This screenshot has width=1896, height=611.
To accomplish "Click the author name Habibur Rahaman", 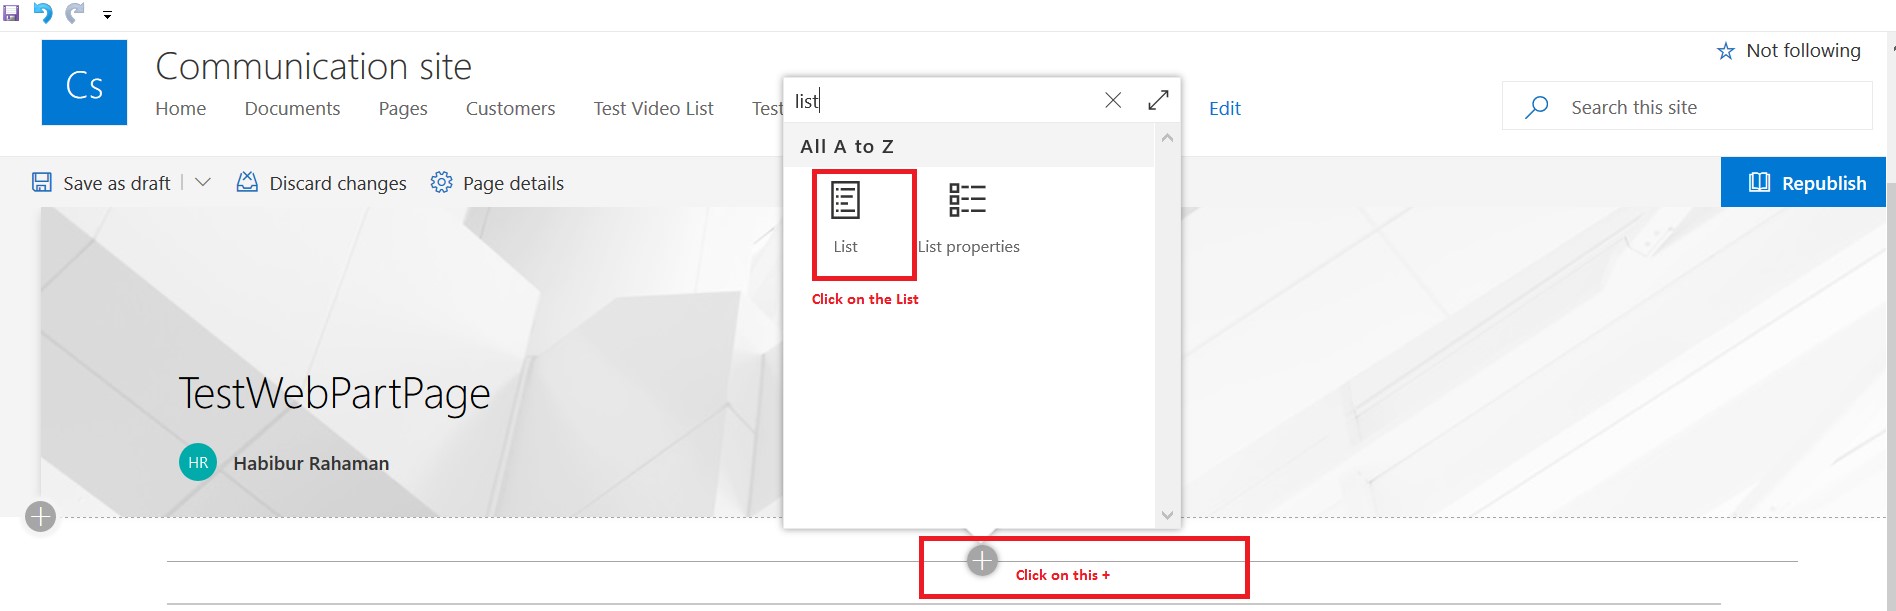I will coord(311,463).
